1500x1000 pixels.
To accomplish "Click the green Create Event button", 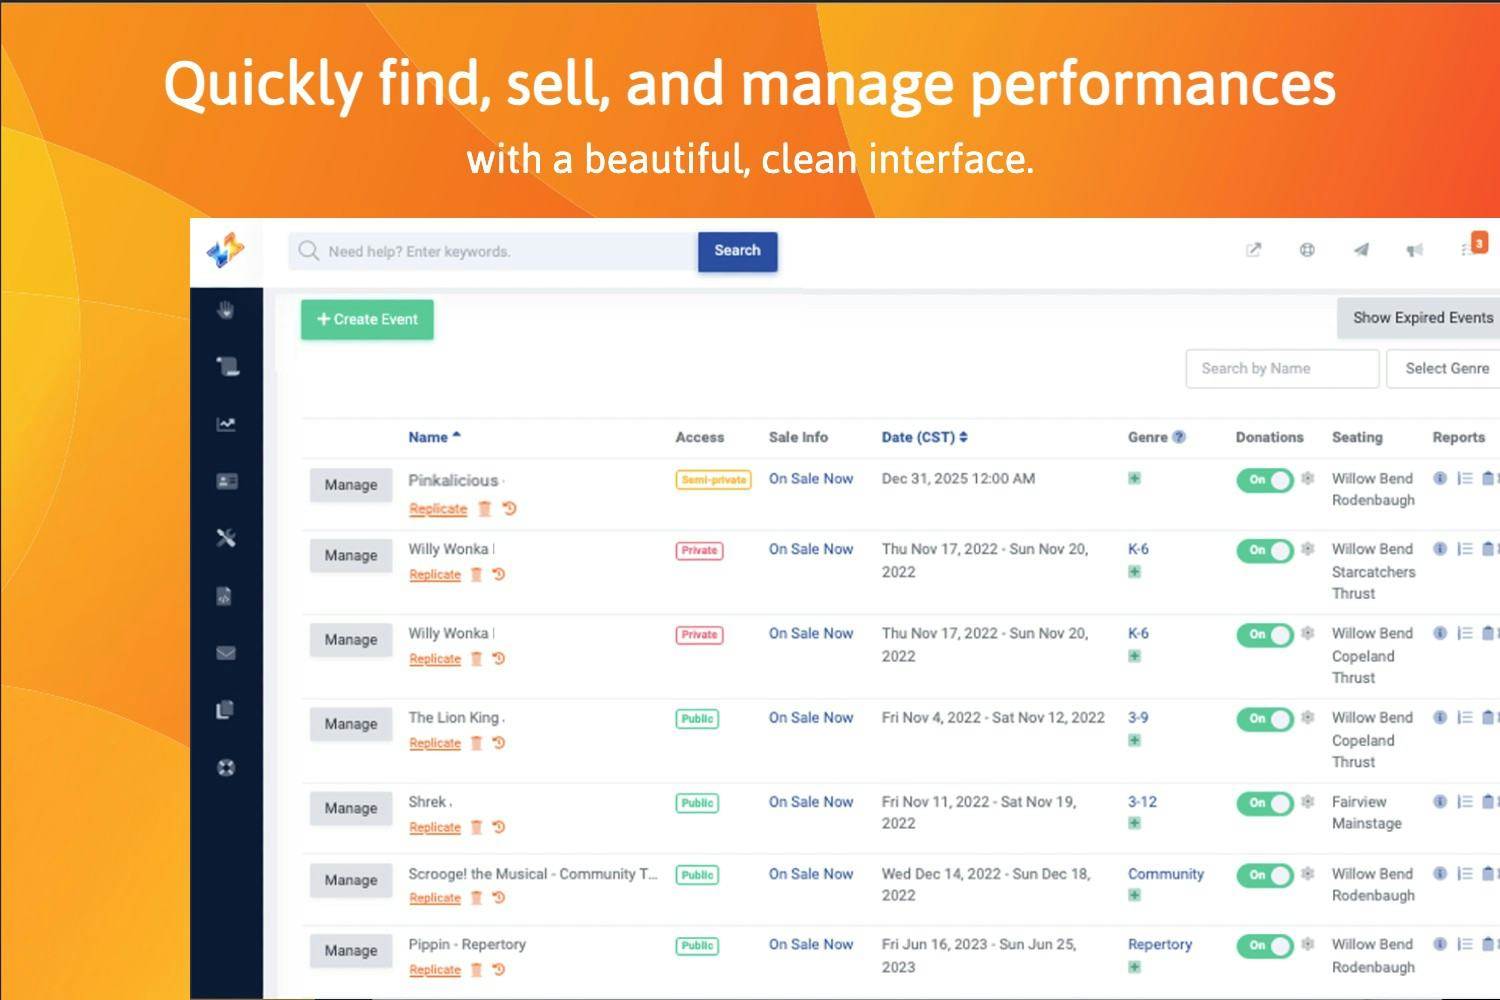I will (367, 319).
